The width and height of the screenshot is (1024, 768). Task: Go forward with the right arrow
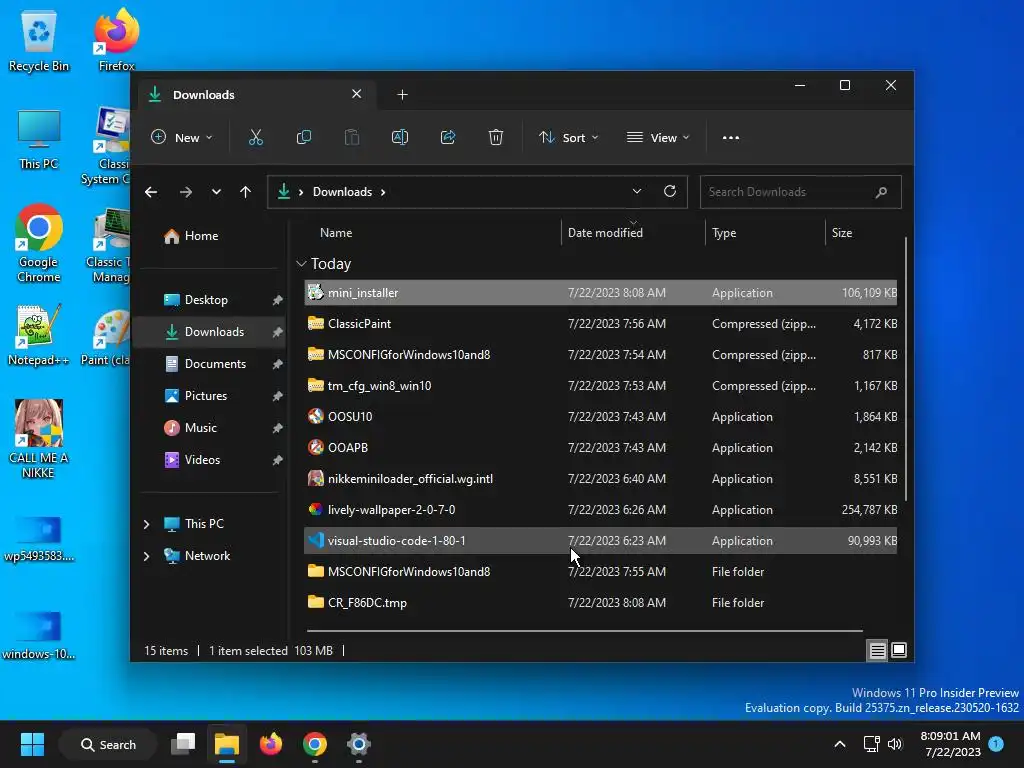185,192
